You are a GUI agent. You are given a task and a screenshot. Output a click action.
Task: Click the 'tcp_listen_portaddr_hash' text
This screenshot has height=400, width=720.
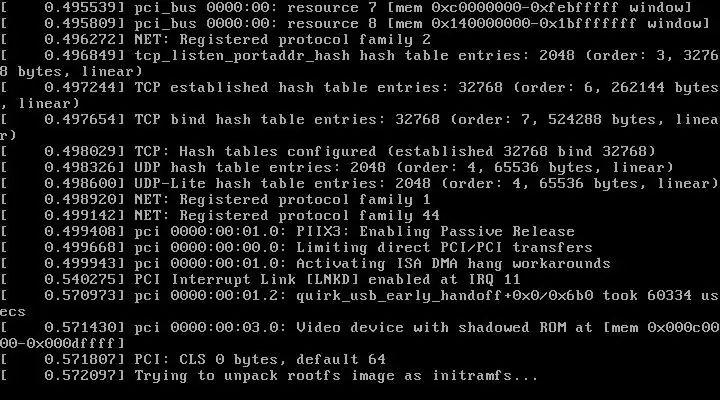point(242,56)
